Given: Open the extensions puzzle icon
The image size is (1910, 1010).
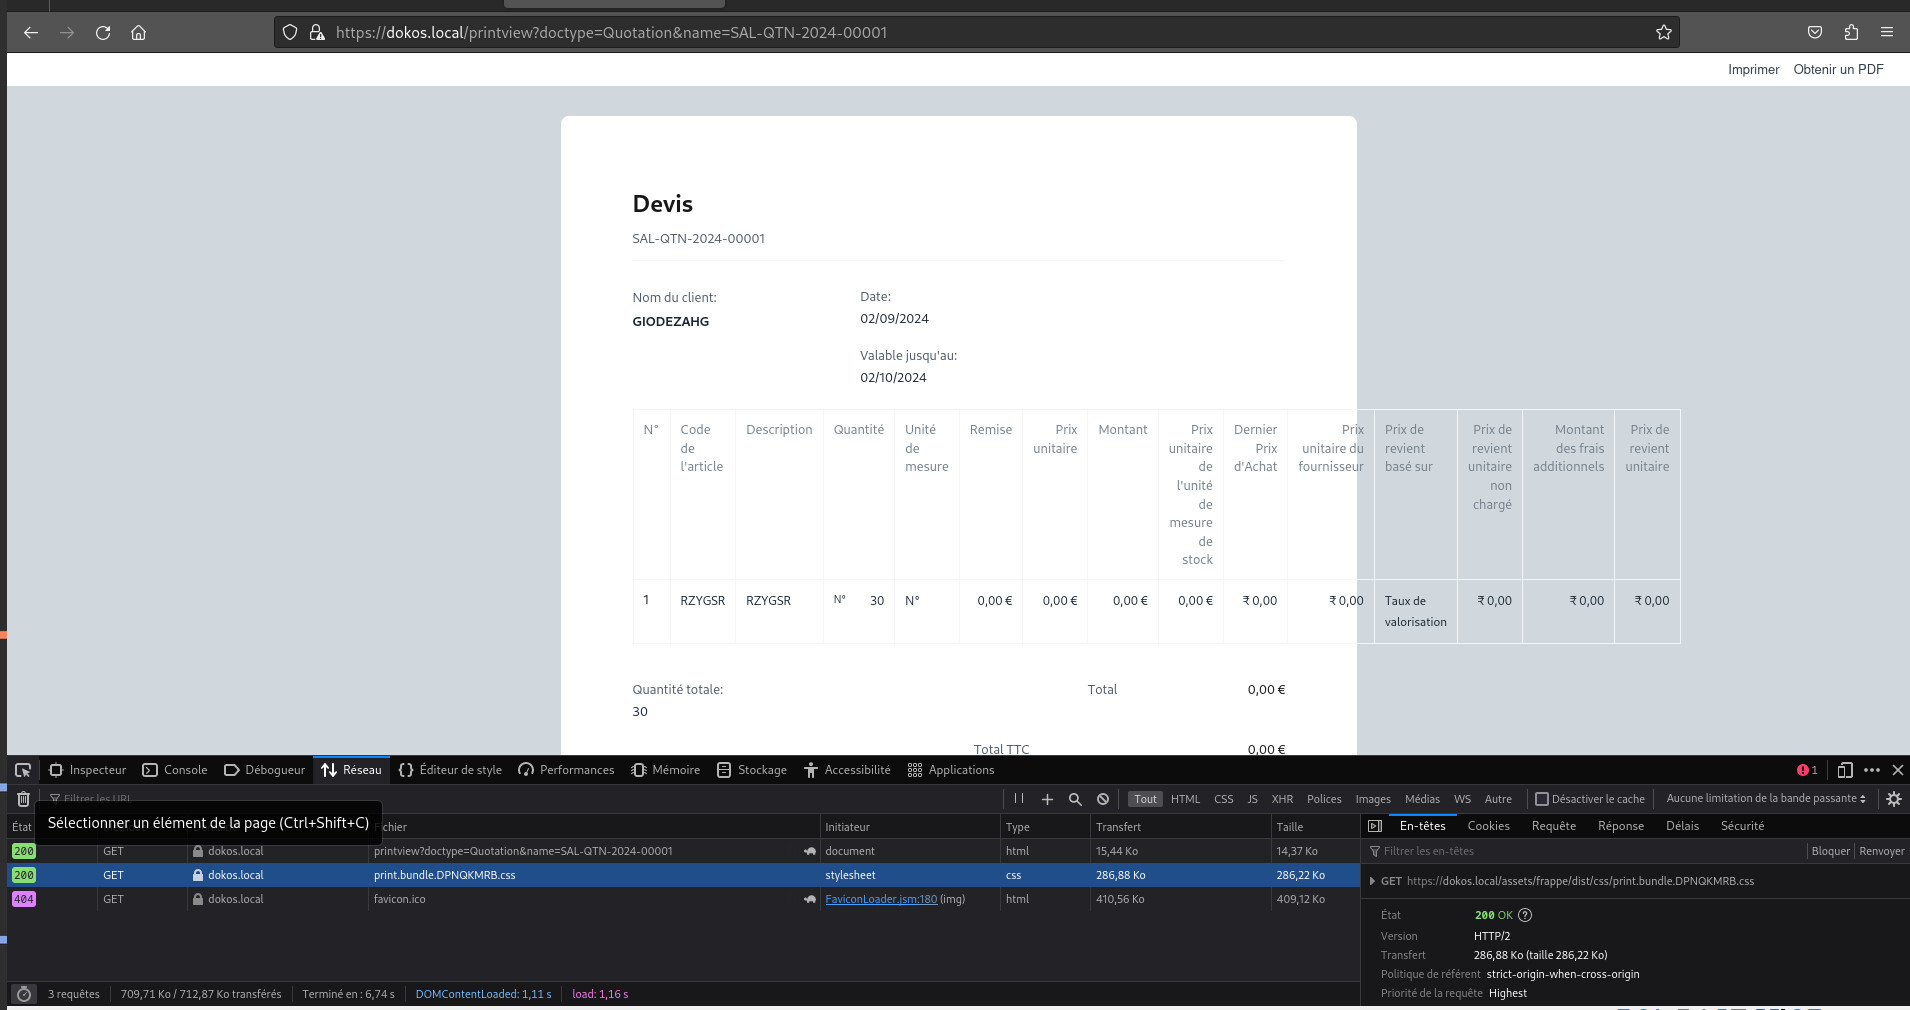Looking at the screenshot, I should coord(1851,32).
